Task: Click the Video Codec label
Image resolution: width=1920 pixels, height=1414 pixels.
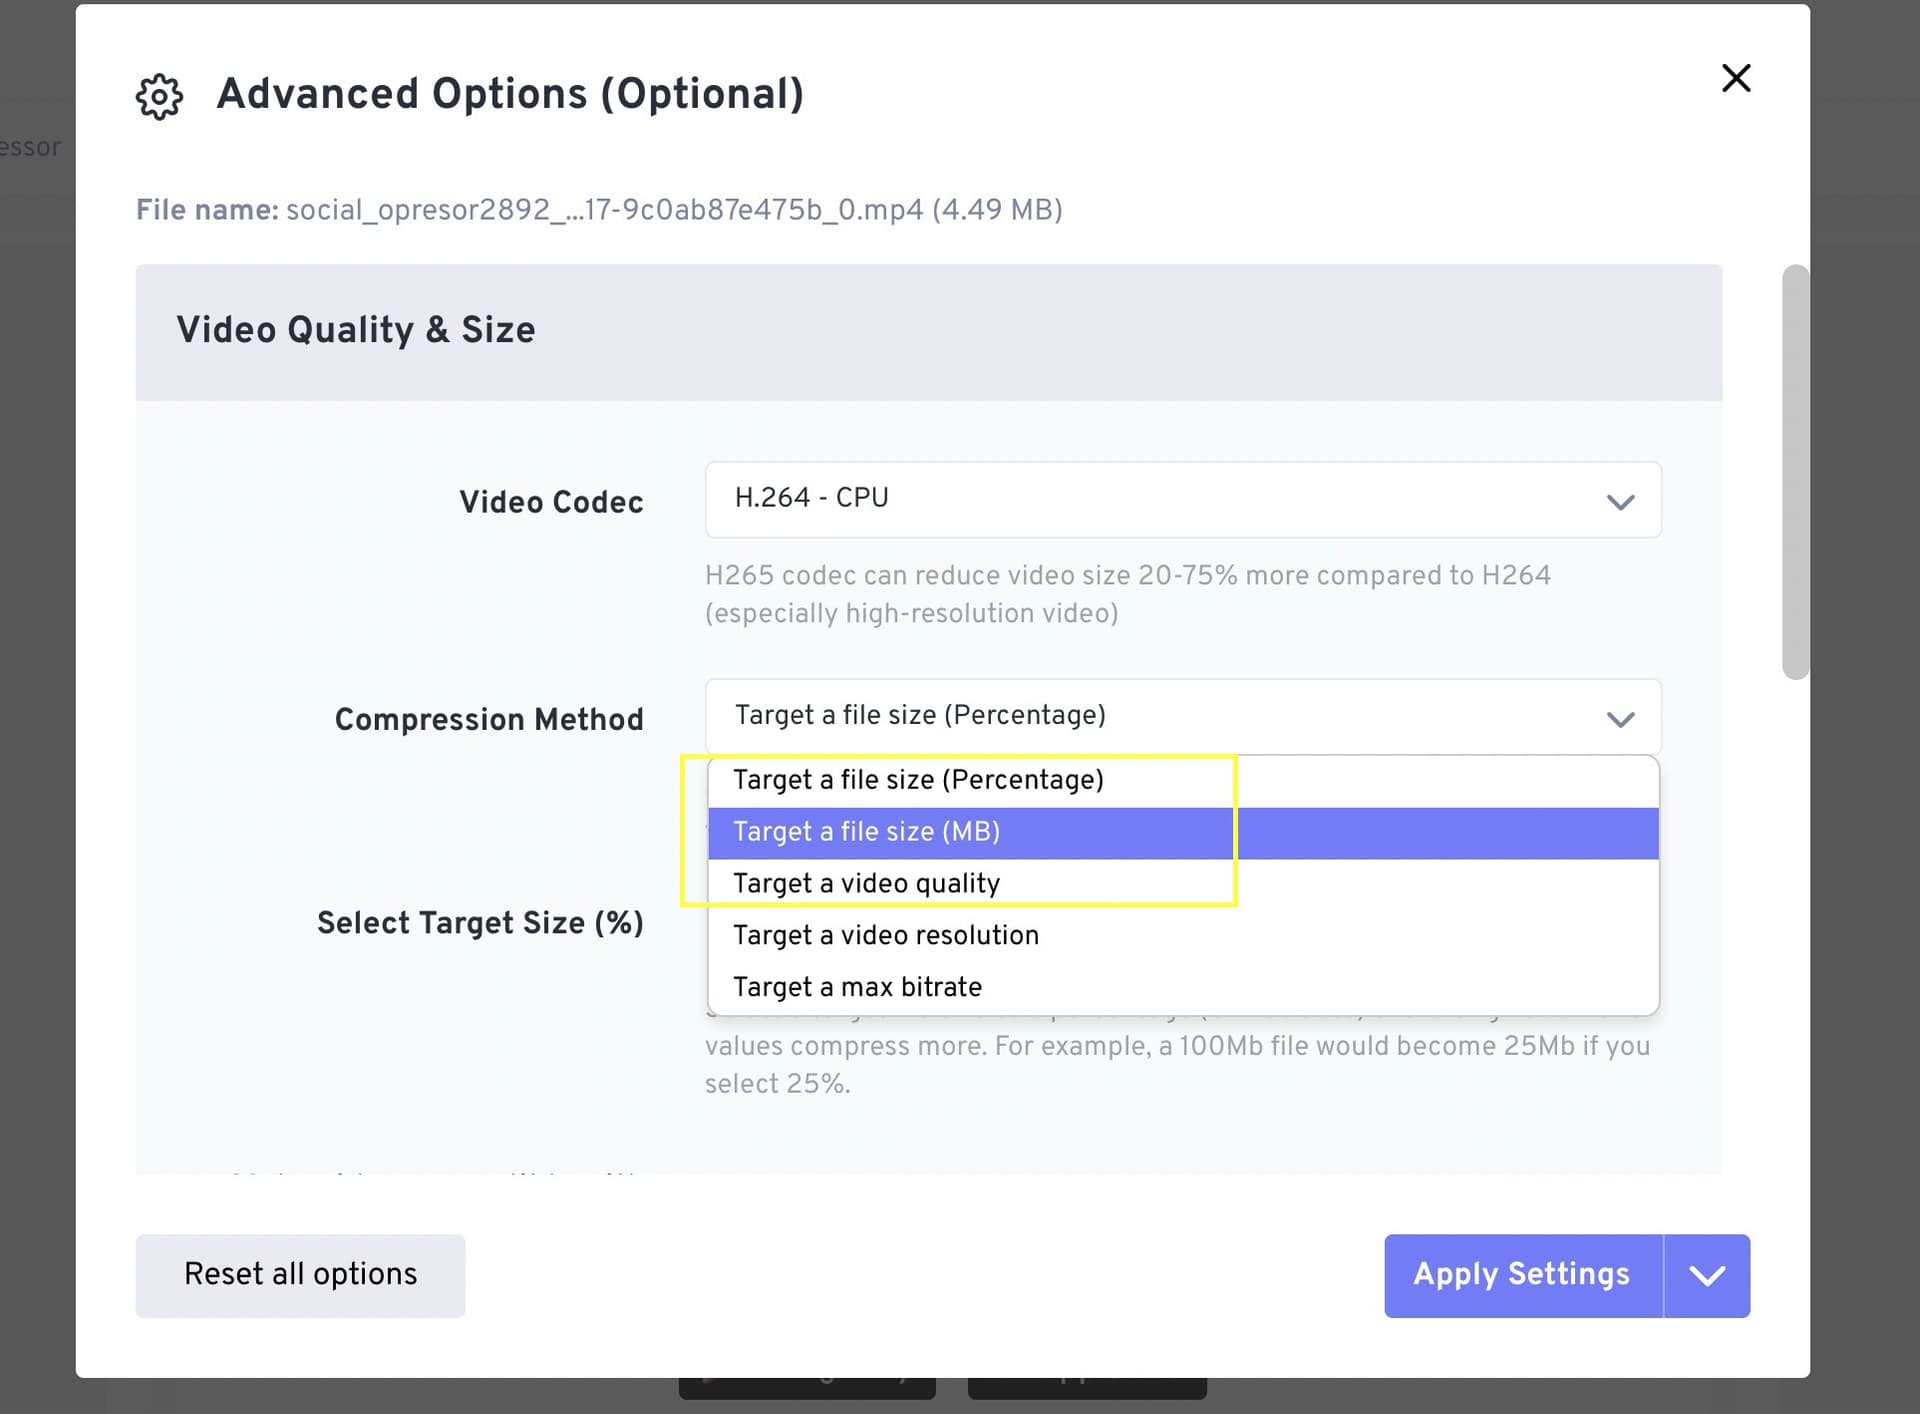Action: pos(551,502)
